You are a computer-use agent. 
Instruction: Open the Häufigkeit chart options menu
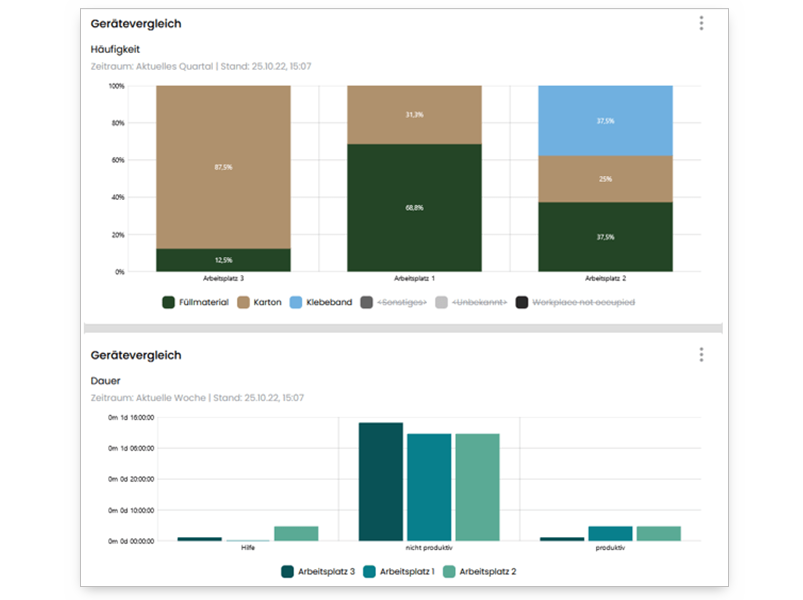701,23
